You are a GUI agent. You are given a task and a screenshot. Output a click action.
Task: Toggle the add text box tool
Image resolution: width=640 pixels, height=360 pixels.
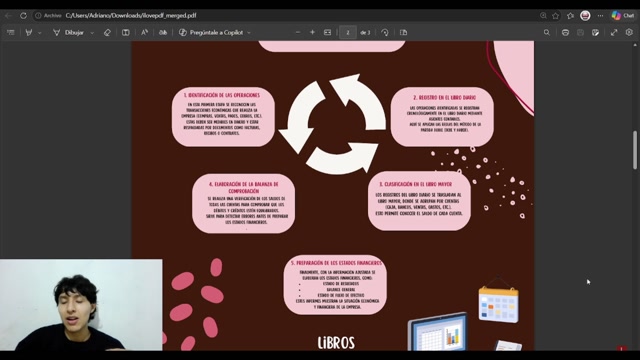[x=126, y=32]
